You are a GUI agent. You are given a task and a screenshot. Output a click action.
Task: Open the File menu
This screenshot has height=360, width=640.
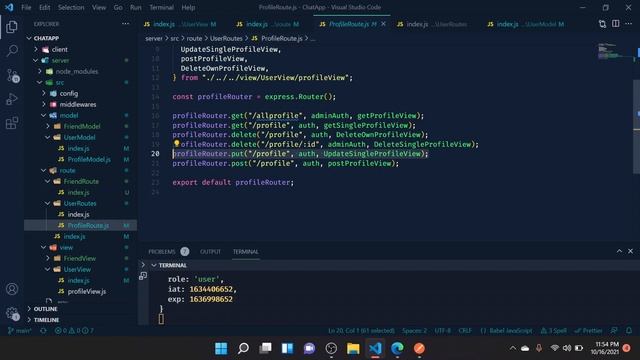[x=26, y=7]
